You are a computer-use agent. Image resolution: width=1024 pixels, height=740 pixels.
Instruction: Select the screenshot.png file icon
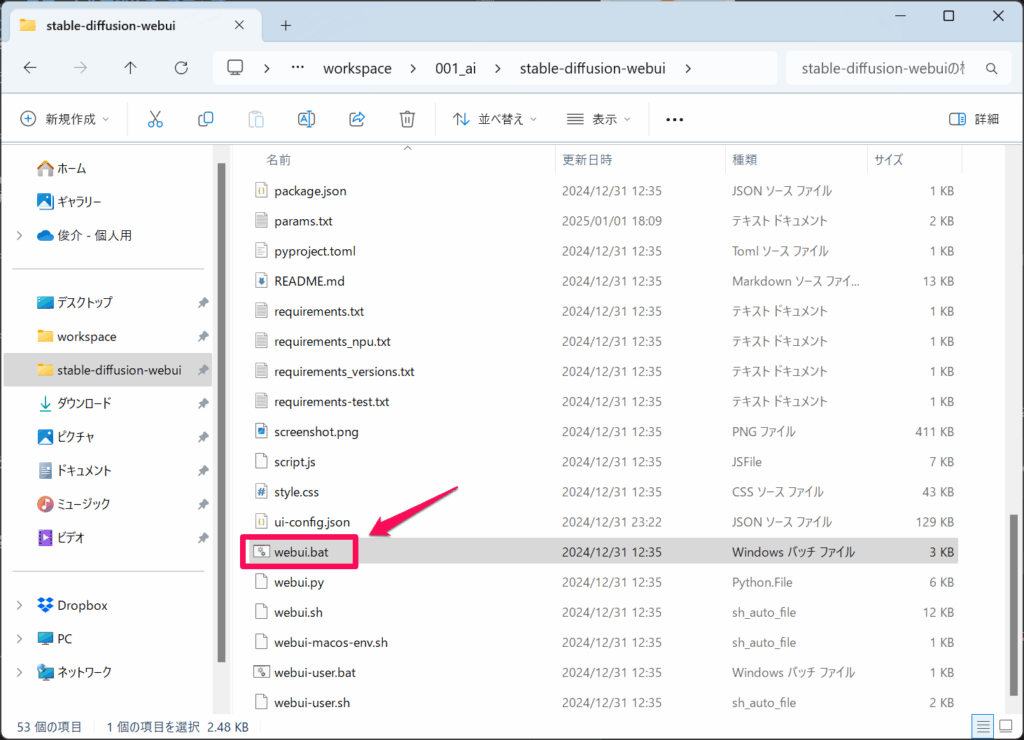(261, 431)
